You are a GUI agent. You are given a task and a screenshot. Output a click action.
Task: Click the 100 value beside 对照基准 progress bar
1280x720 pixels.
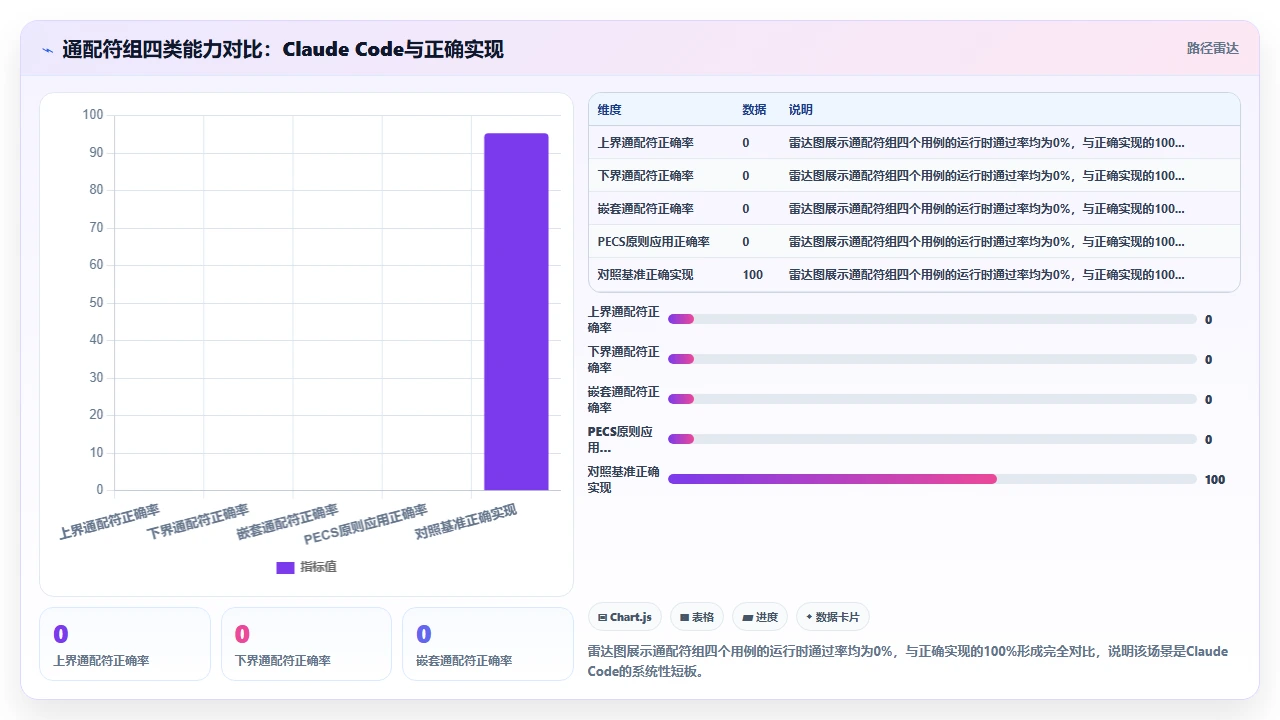click(x=1215, y=480)
